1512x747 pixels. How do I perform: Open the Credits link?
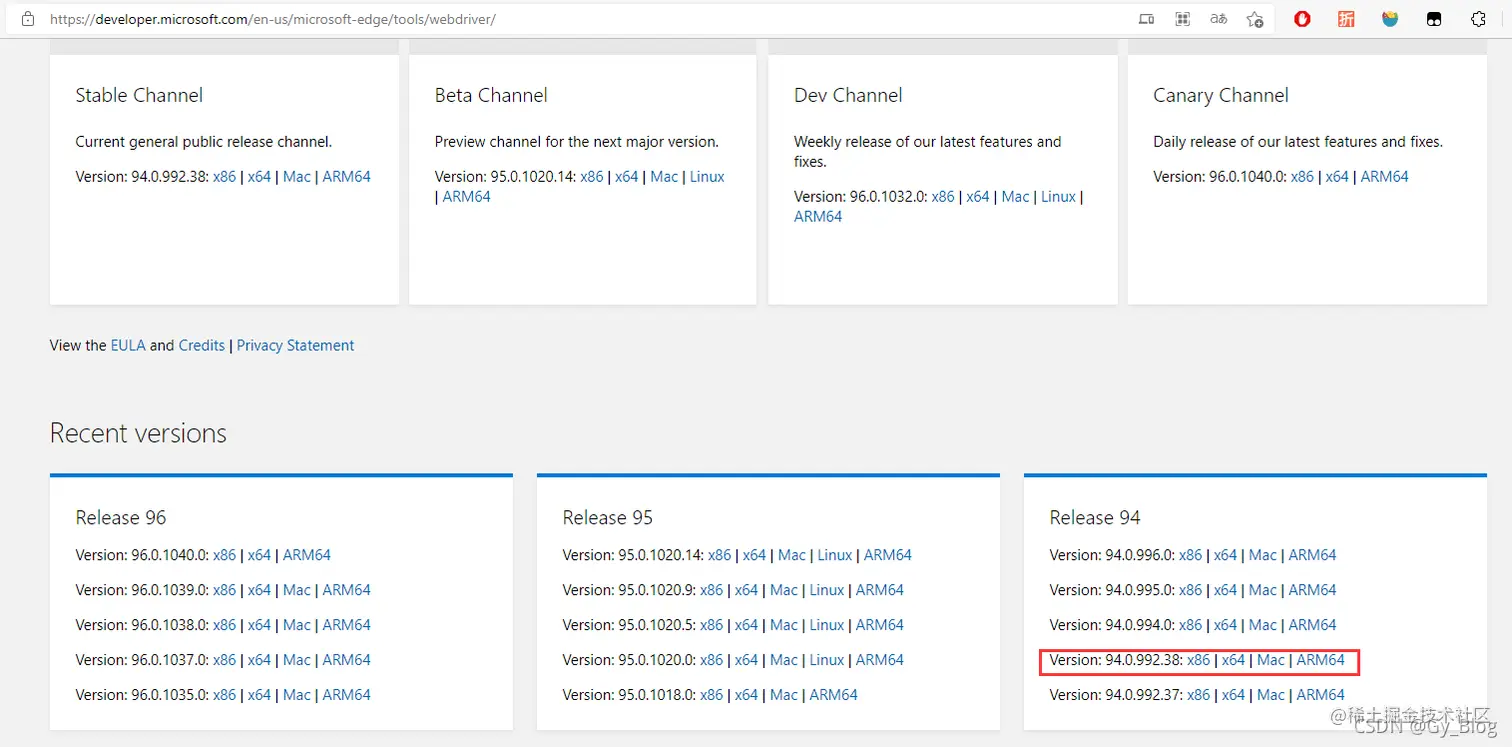(202, 345)
